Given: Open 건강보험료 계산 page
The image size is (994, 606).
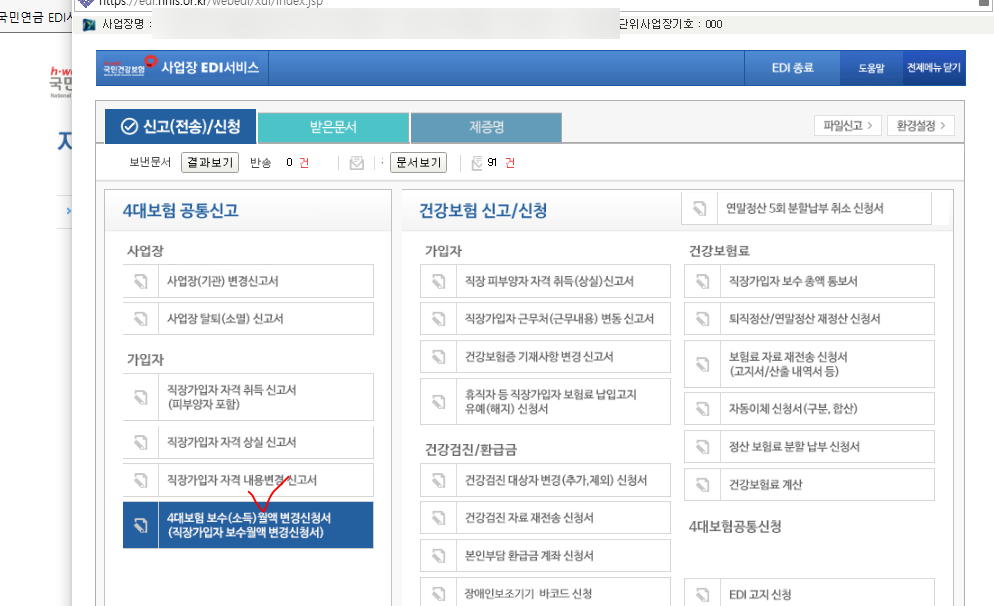Looking at the screenshot, I should click(810, 485).
